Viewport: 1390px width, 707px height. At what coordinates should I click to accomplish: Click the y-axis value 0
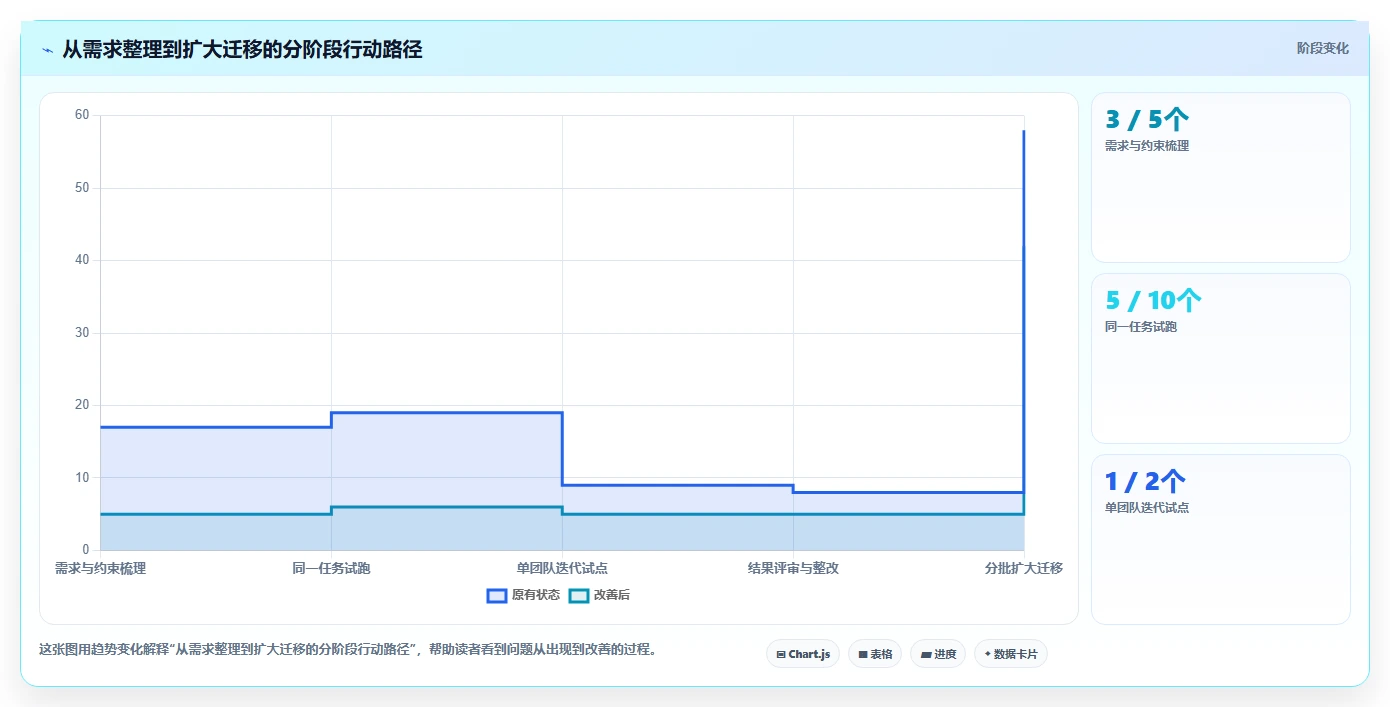(86, 550)
